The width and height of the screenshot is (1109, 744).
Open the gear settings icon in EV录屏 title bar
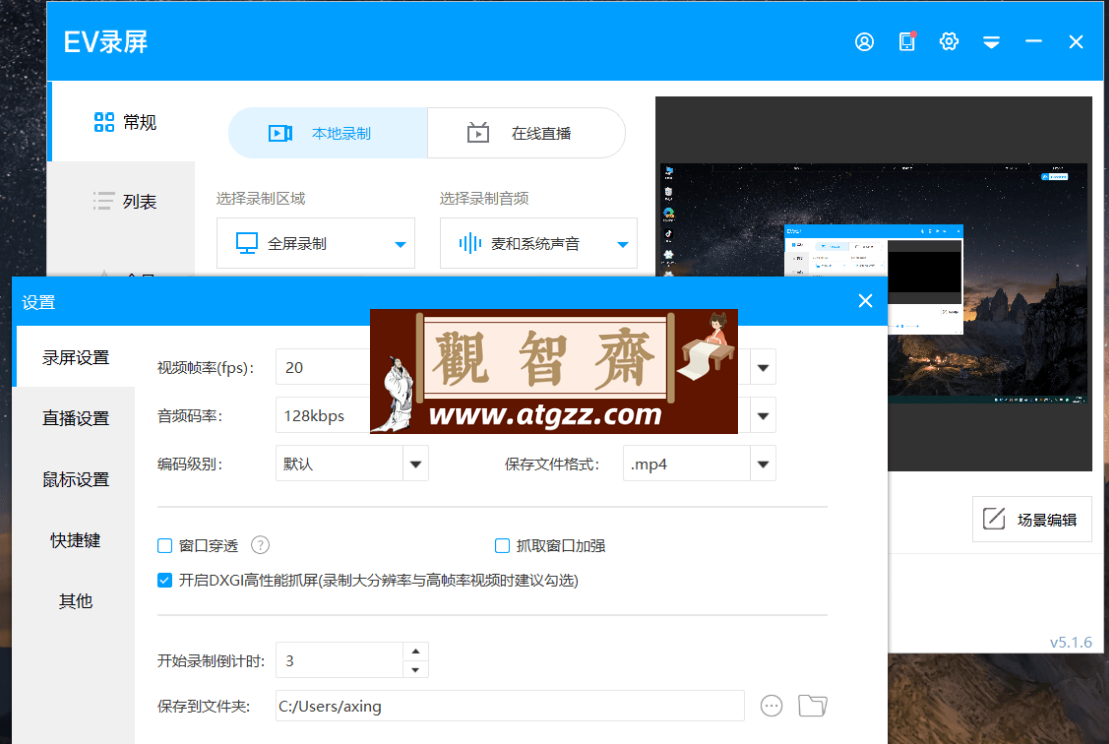[x=949, y=42]
